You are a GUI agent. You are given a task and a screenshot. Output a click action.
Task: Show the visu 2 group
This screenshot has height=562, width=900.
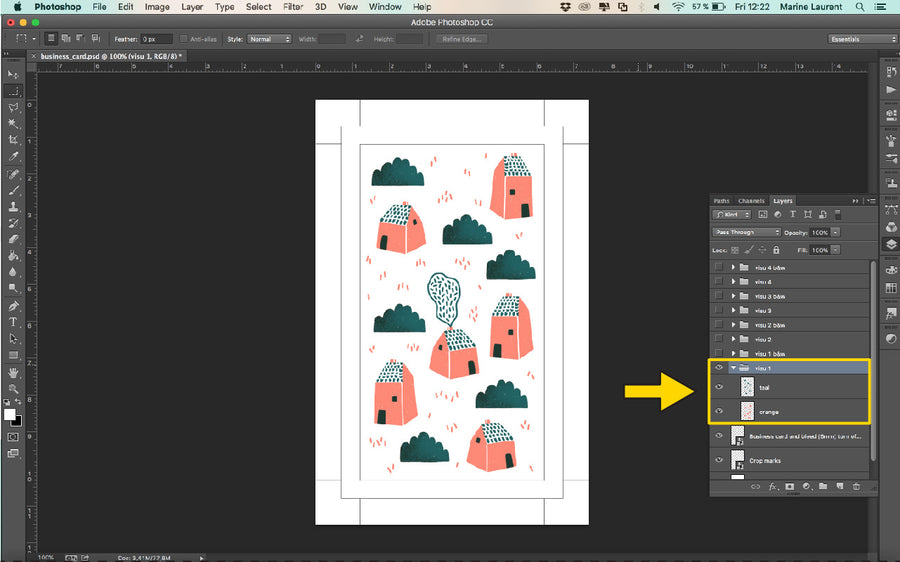click(x=719, y=339)
